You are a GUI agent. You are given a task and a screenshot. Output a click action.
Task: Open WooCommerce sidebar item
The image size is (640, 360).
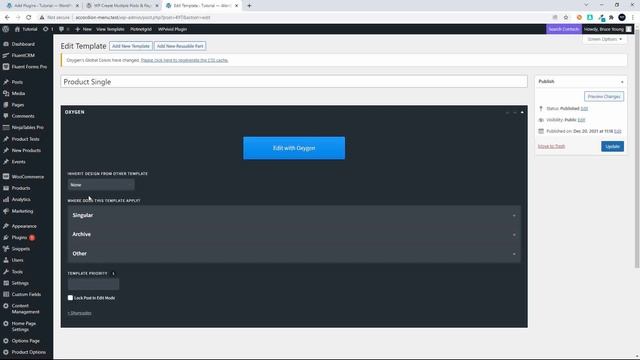coord(27,177)
